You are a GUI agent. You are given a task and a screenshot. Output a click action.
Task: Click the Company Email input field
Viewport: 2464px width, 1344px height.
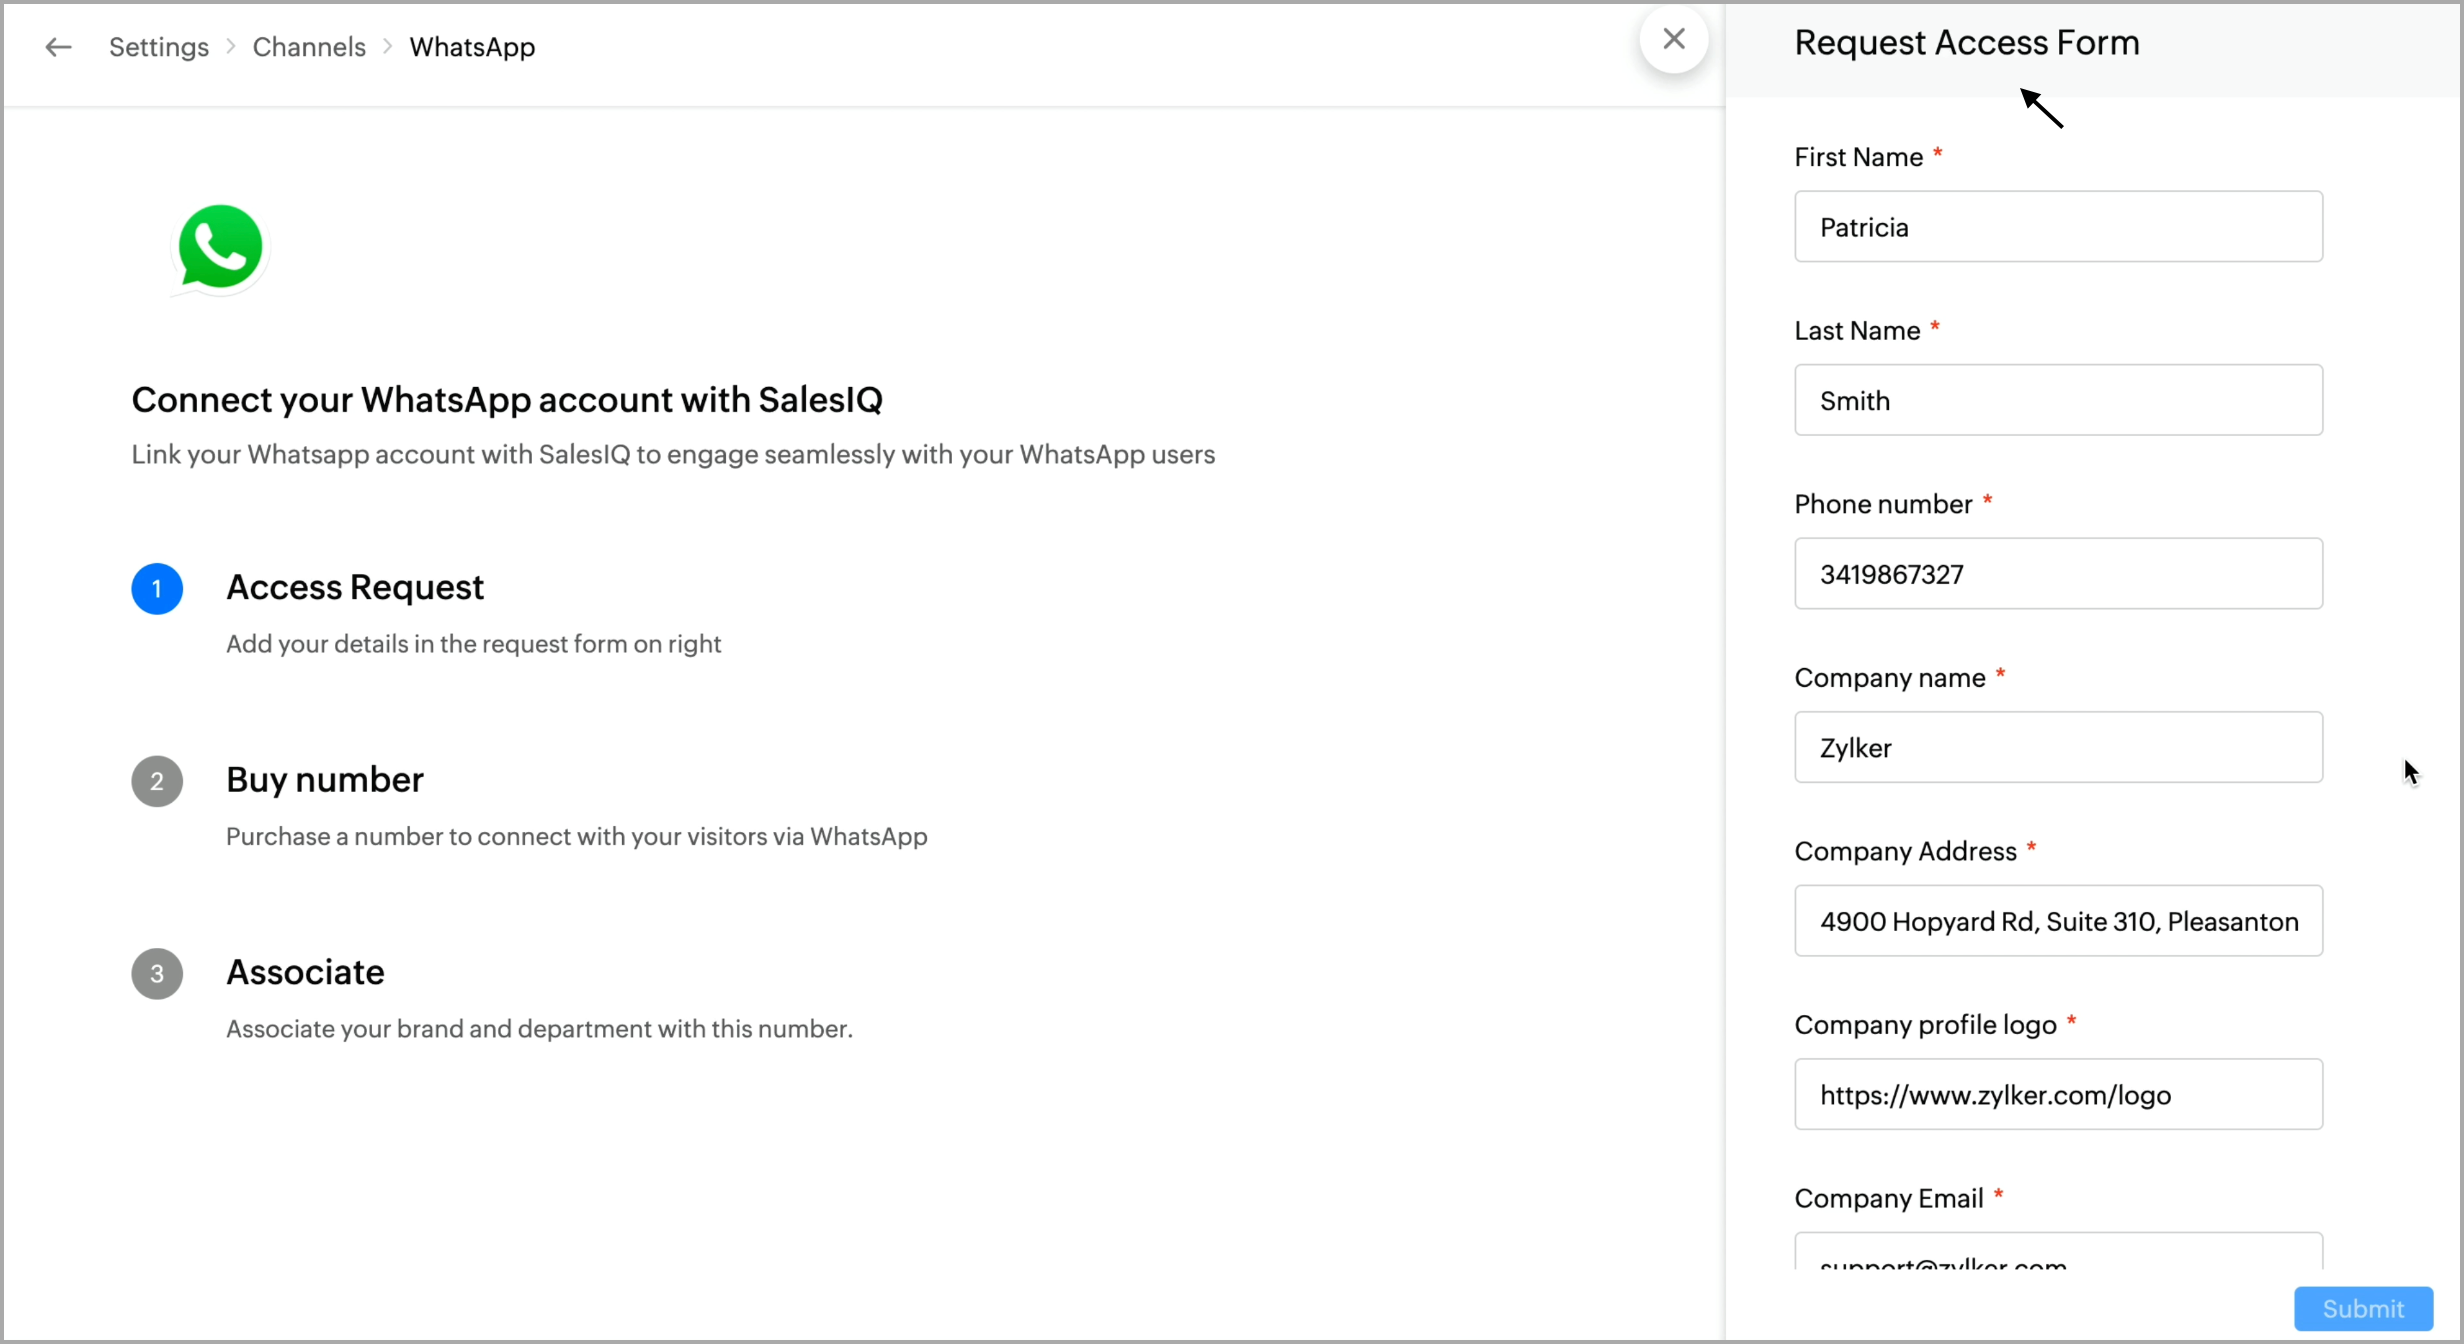pos(2057,1256)
